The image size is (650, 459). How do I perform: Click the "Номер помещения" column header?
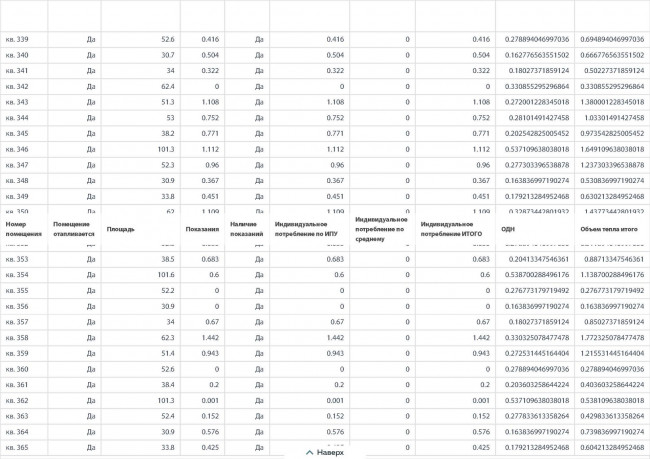(24, 229)
